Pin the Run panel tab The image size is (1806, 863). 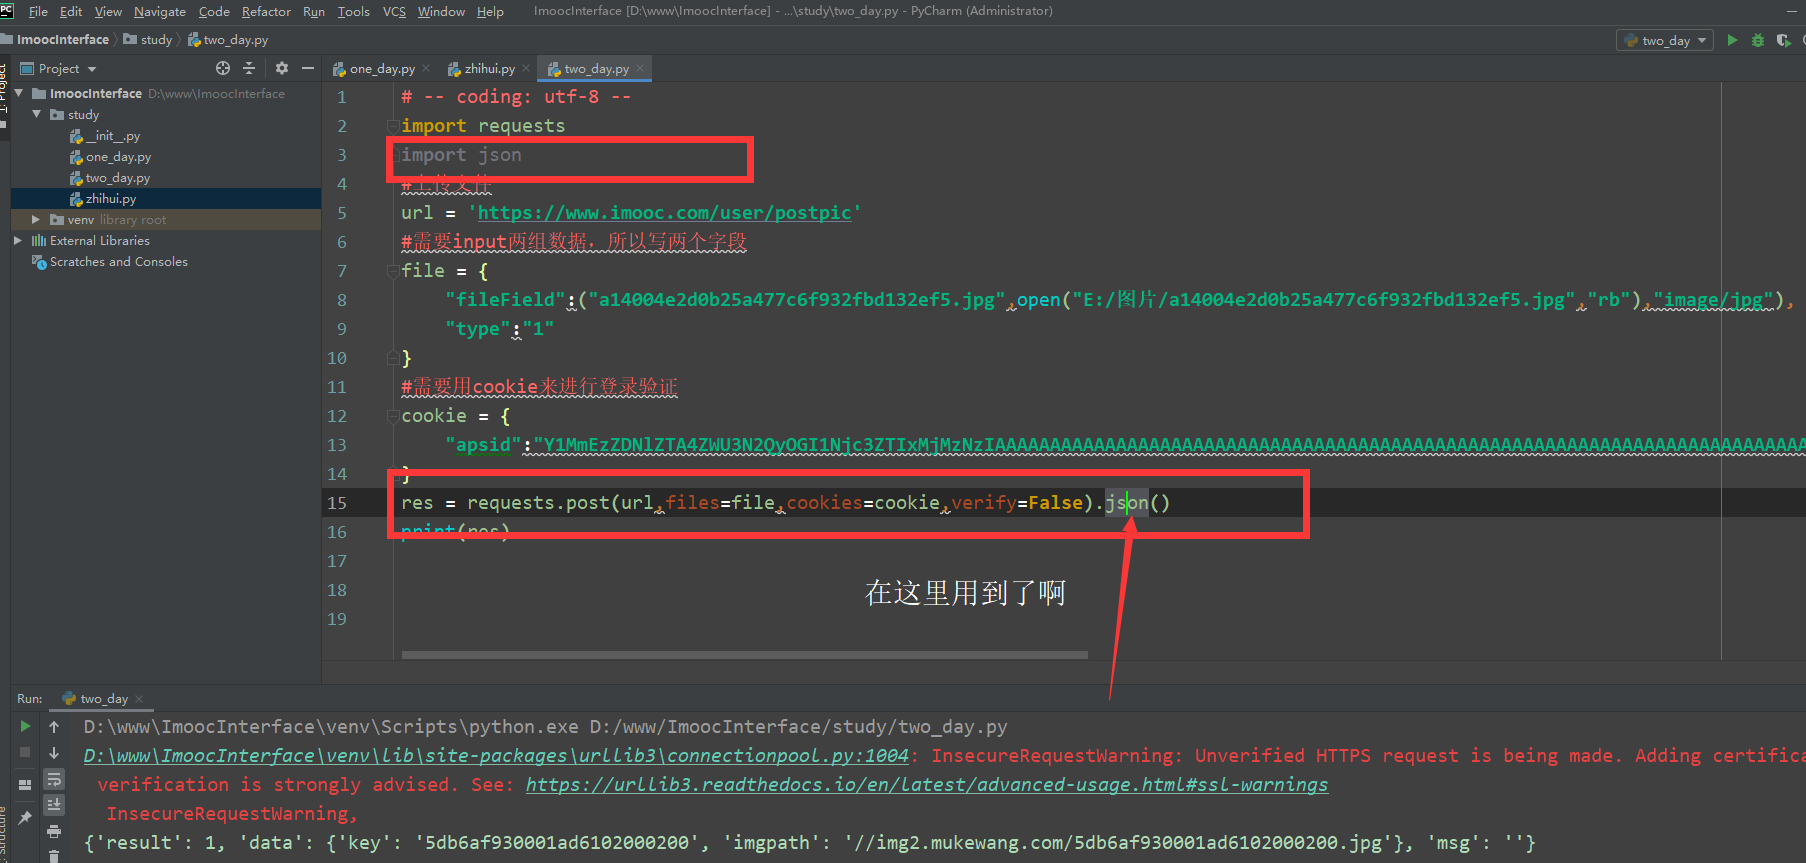click(x=25, y=817)
